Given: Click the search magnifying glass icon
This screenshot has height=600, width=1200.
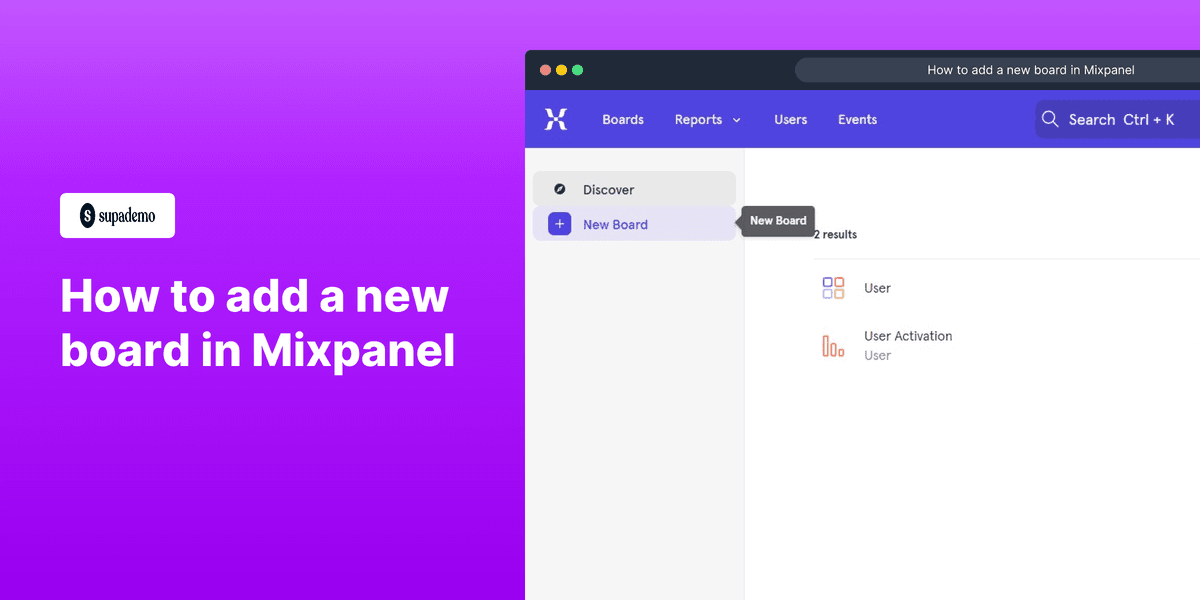Looking at the screenshot, I should (1050, 119).
